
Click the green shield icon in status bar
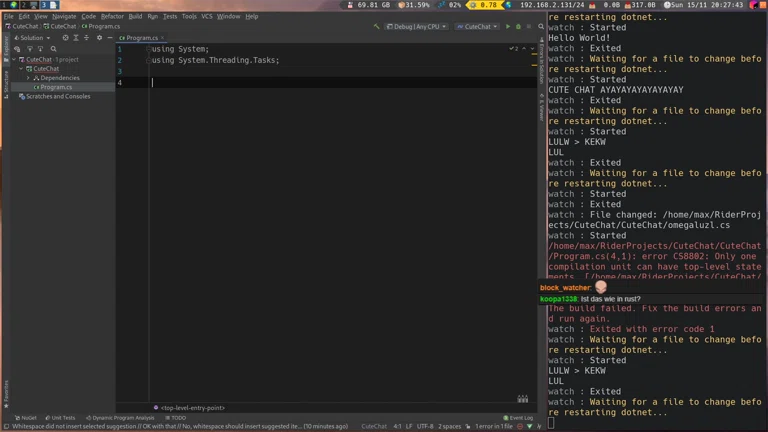(x=529, y=427)
